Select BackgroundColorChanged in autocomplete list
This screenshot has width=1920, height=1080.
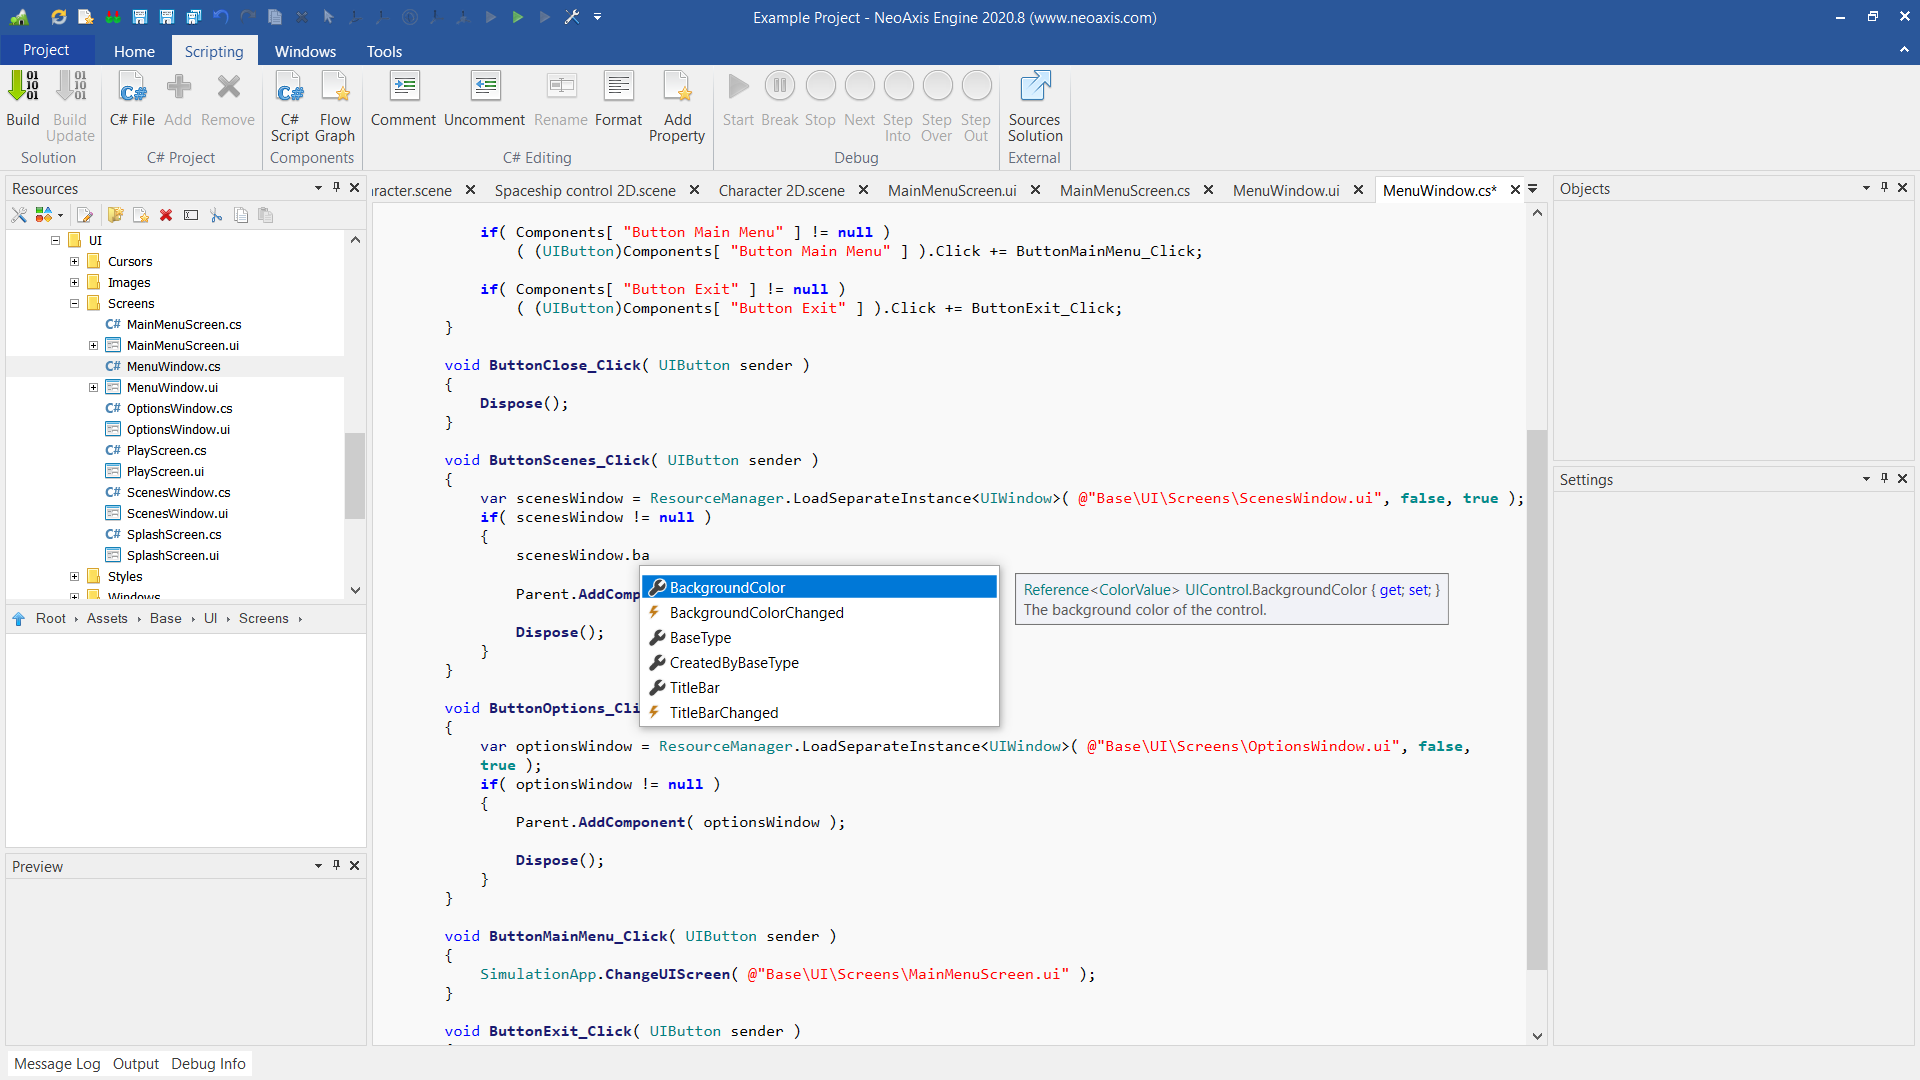819,613
